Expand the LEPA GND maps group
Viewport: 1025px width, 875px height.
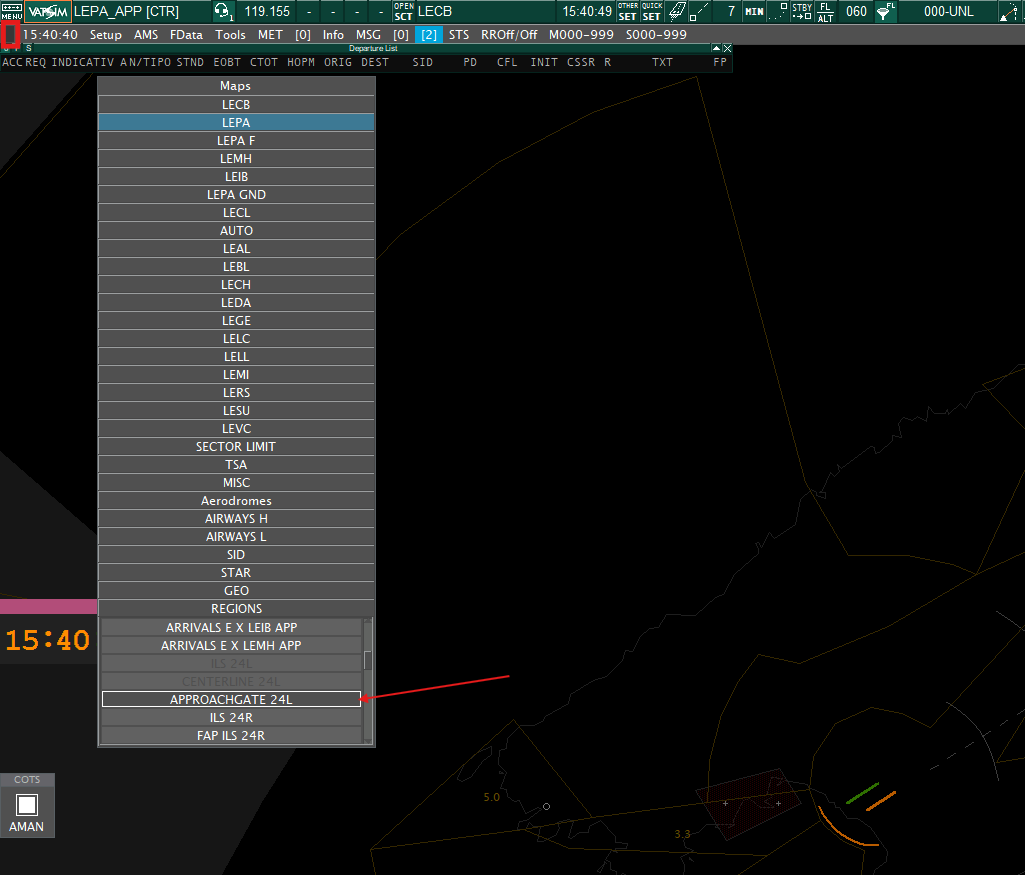click(x=236, y=195)
